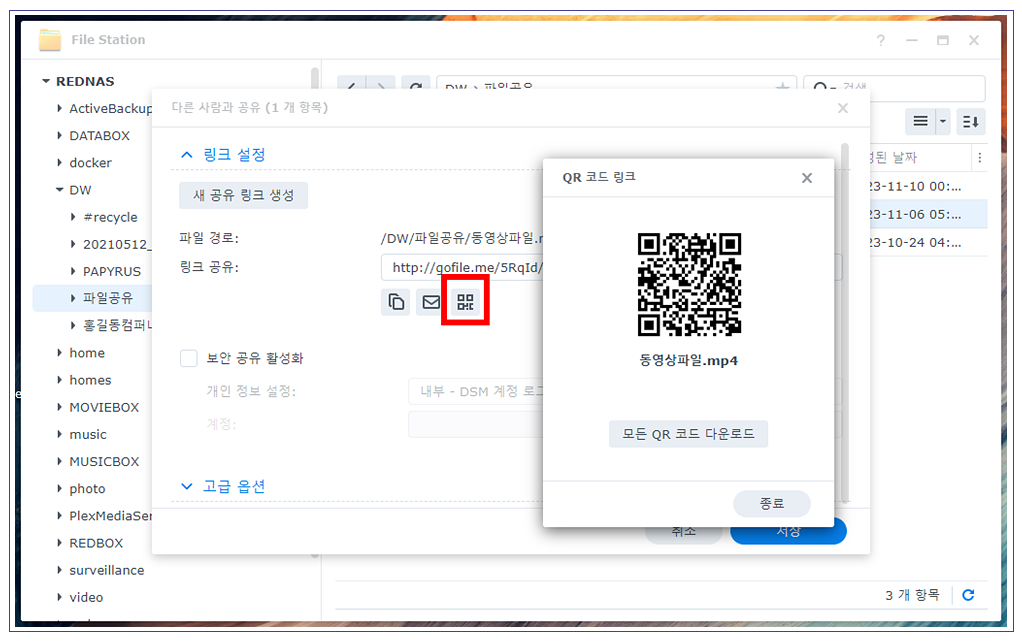
Task: Refresh the file list via the status bar icon
Action: point(969,594)
